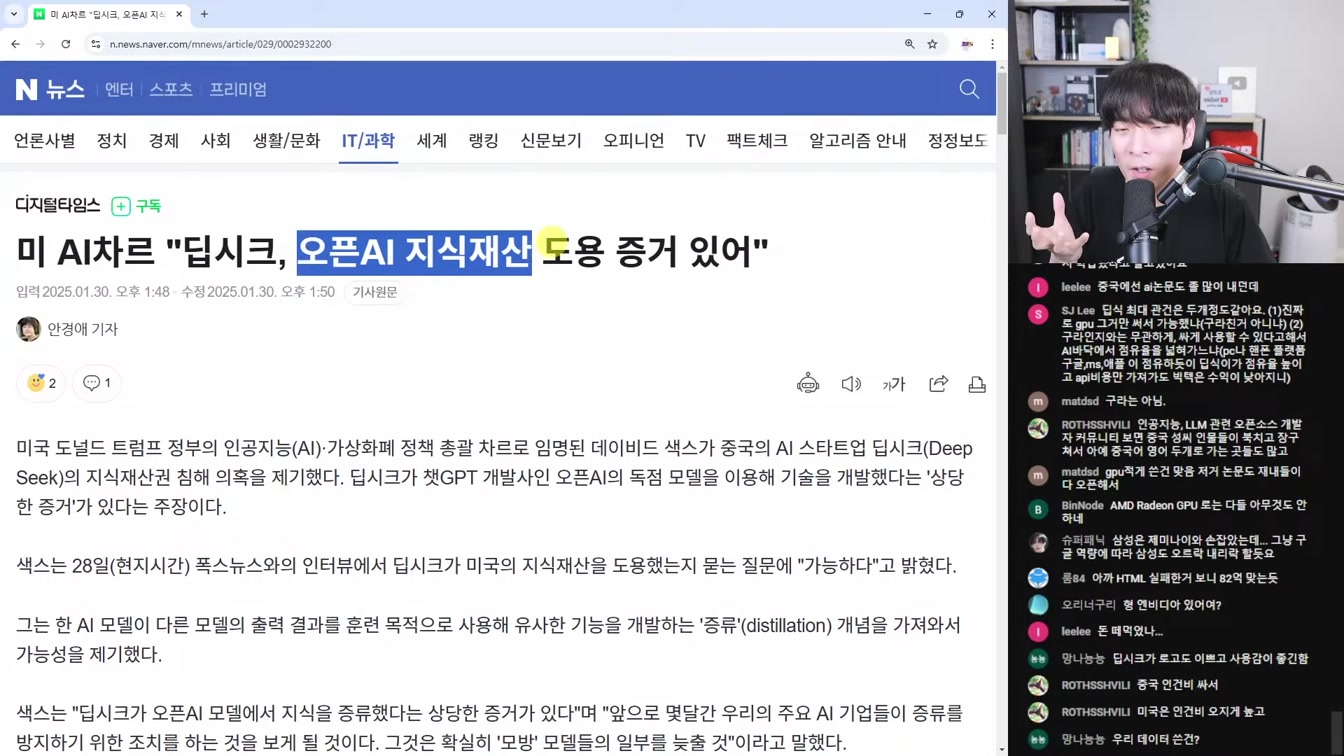Select the 정치 tab

(112, 141)
